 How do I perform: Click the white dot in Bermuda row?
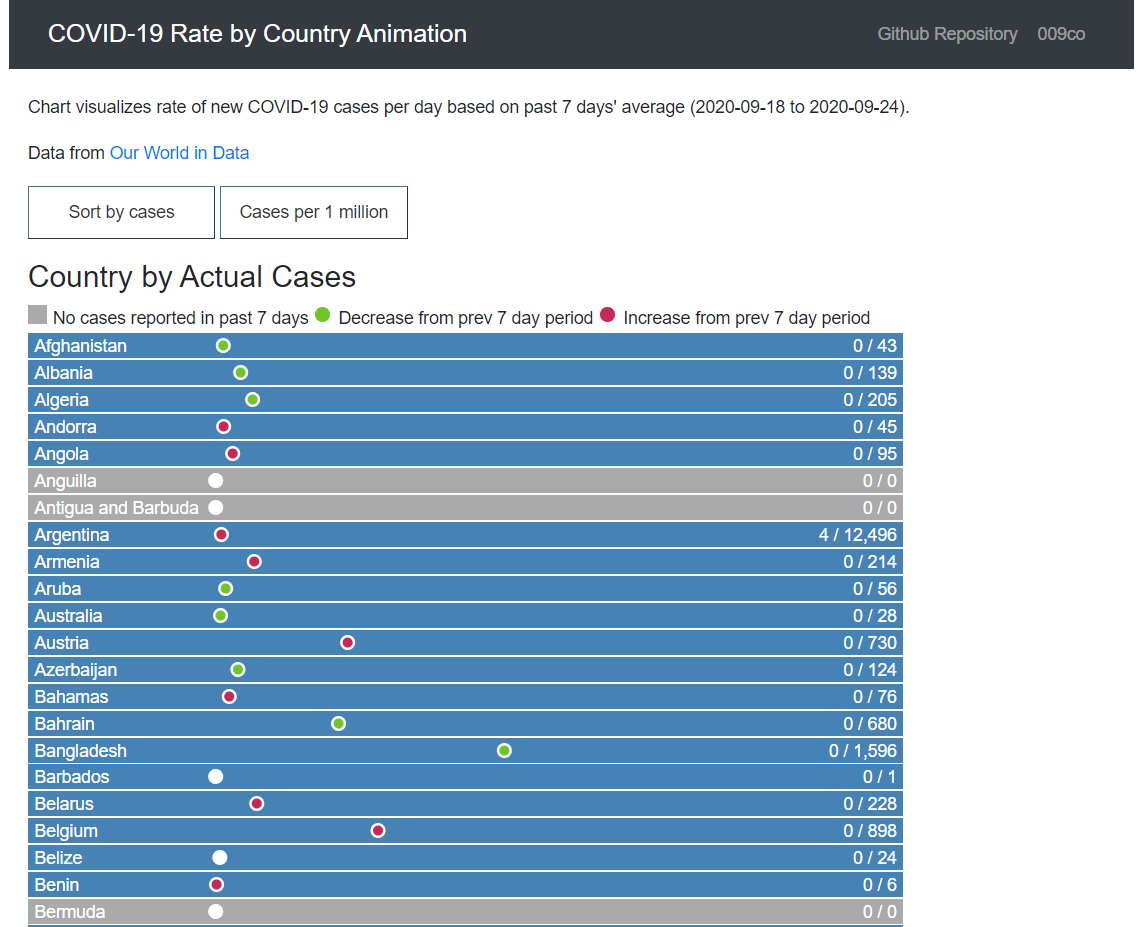(215, 911)
